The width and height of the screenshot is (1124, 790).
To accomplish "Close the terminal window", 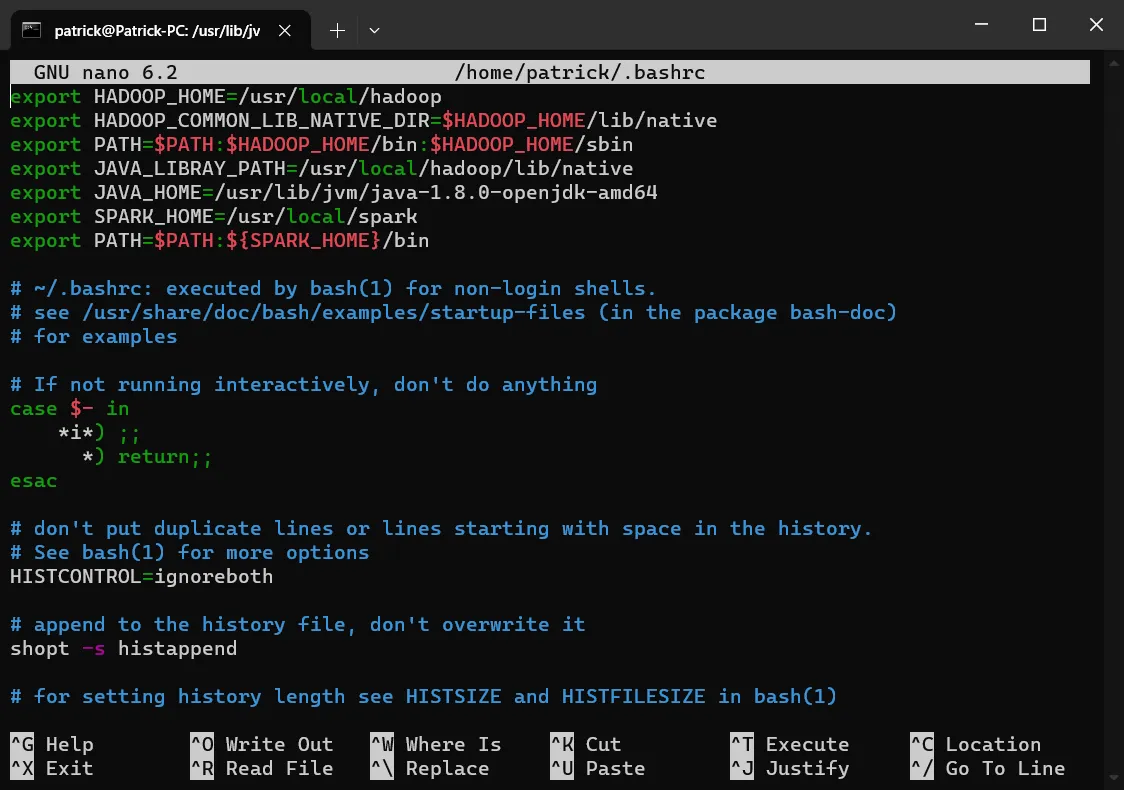I will (x=1096, y=24).
